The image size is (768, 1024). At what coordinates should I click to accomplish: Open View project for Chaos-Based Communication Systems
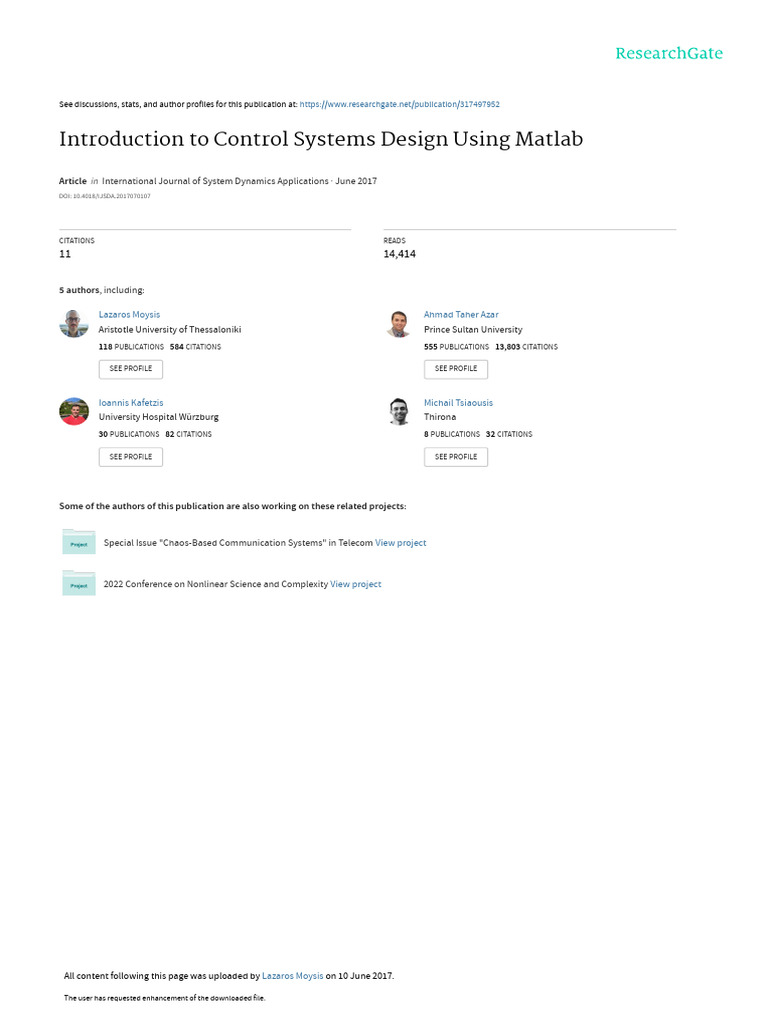click(401, 543)
